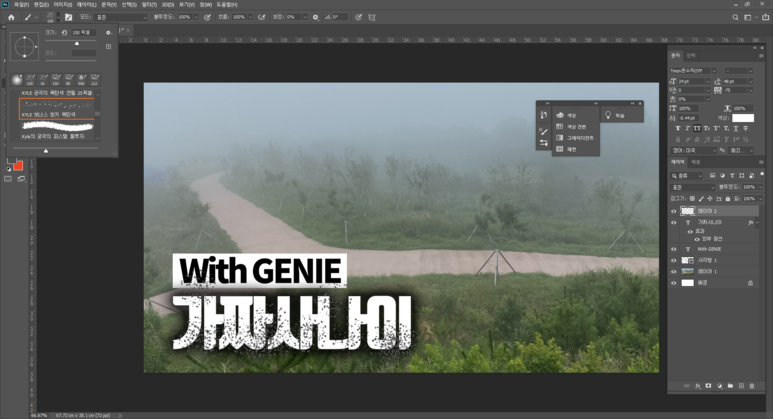Toggle pressure for opacity icon
The image size is (773, 419).
click(208, 17)
